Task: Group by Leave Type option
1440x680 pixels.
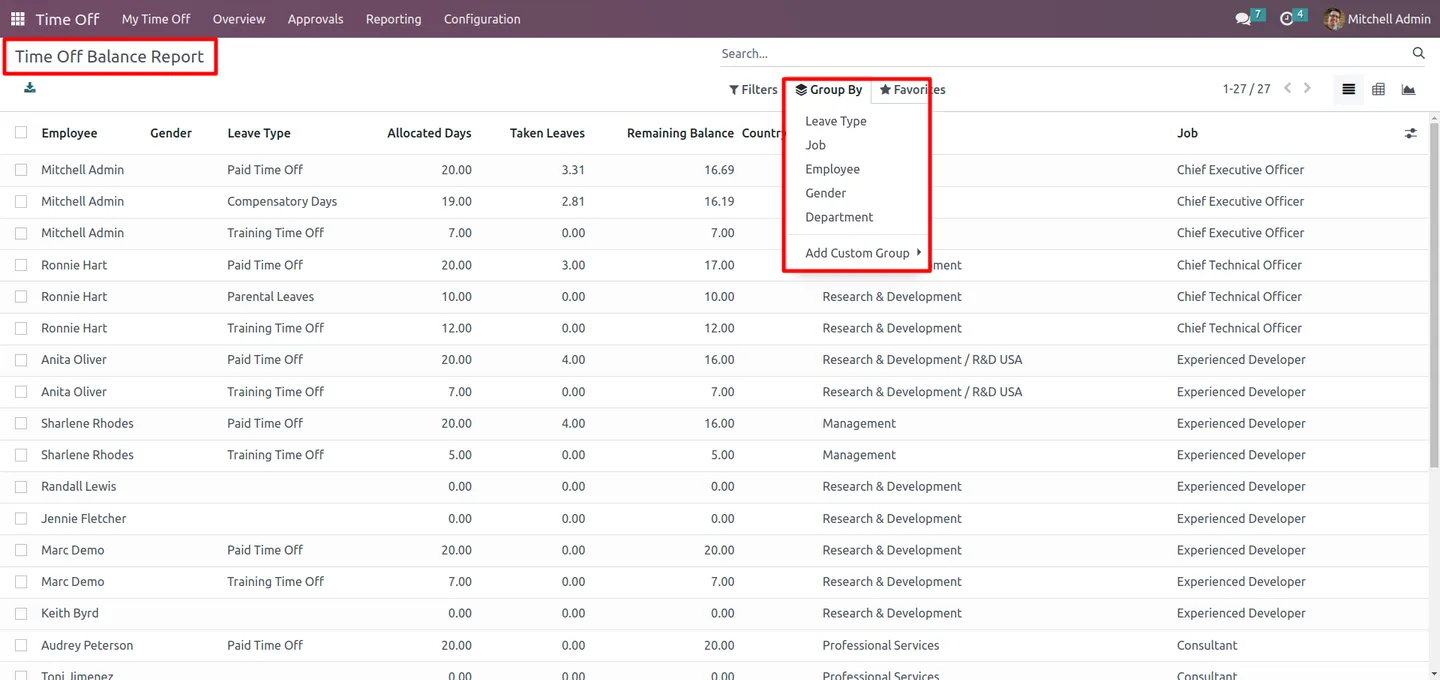Action: pyautogui.click(x=836, y=121)
